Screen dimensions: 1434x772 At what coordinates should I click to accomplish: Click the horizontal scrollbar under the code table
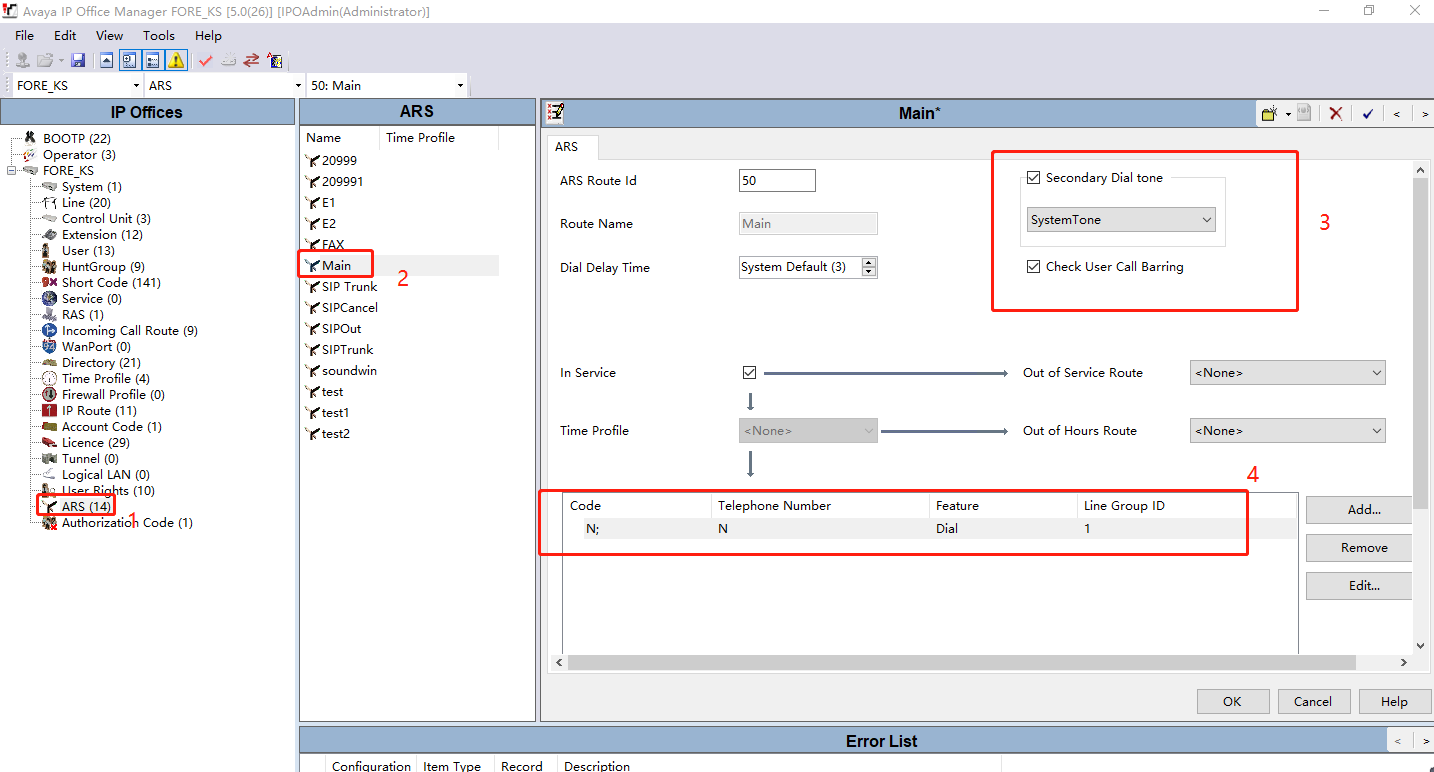[x=980, y=663]
